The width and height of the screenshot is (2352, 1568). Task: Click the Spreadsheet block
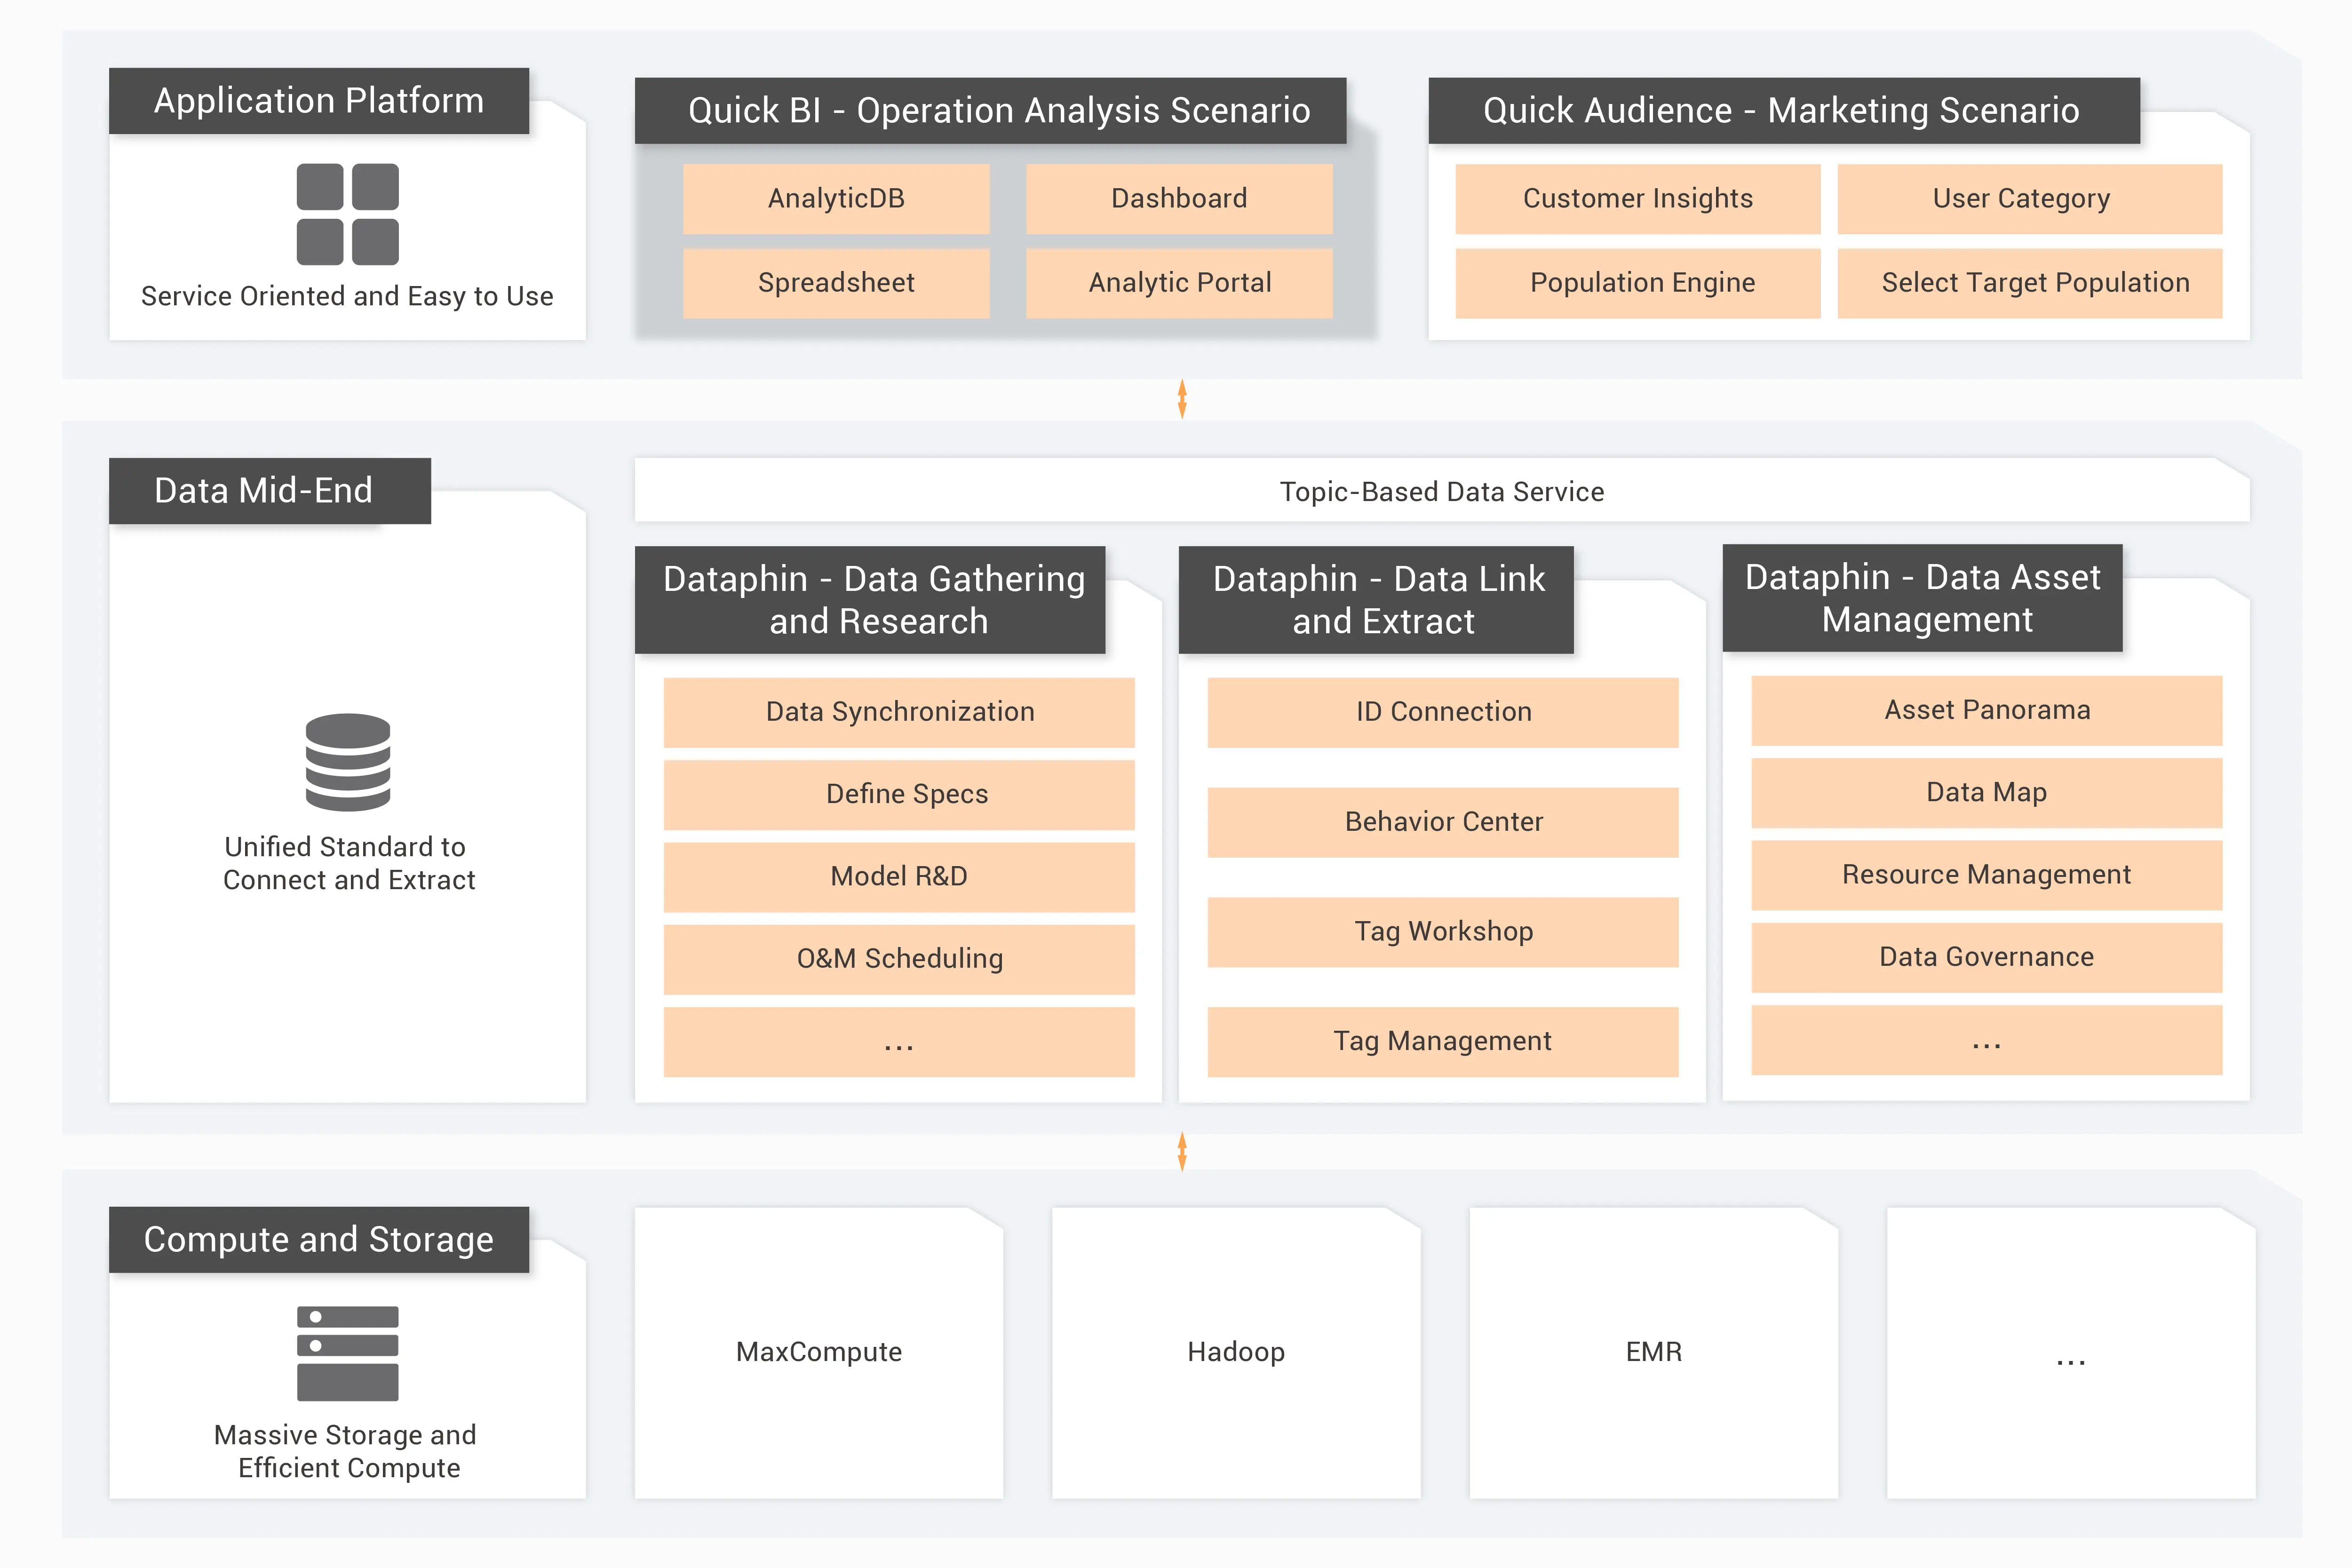(836, 283)
